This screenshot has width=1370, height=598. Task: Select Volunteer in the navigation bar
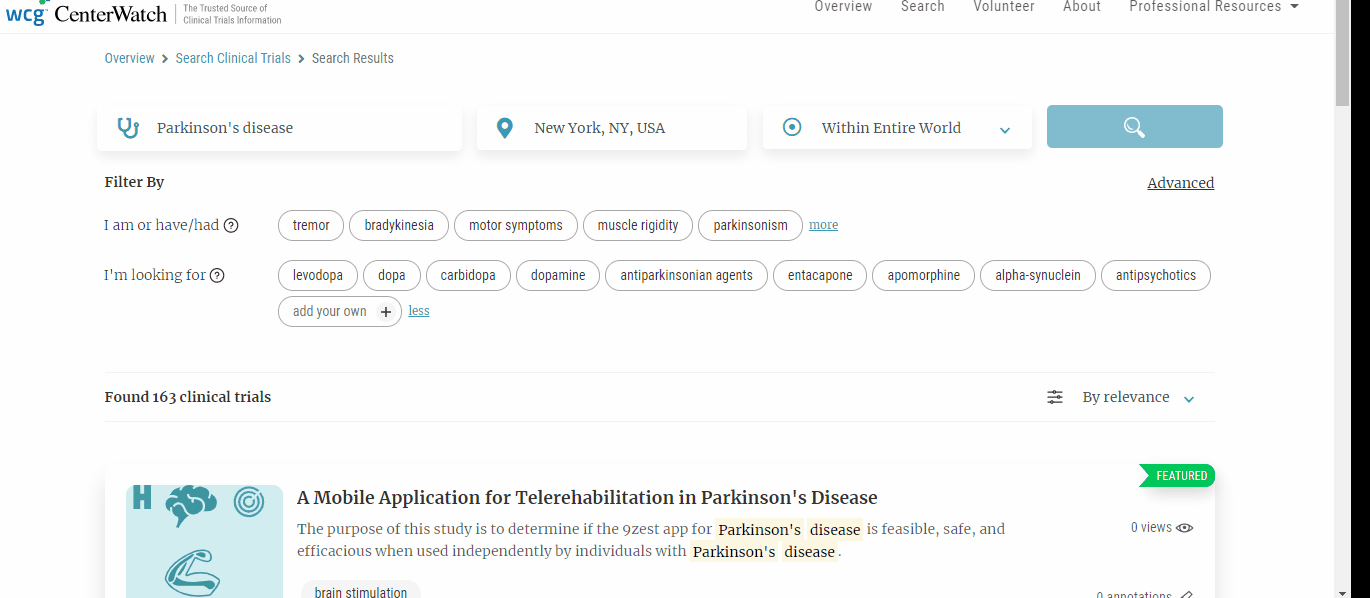1003,7
